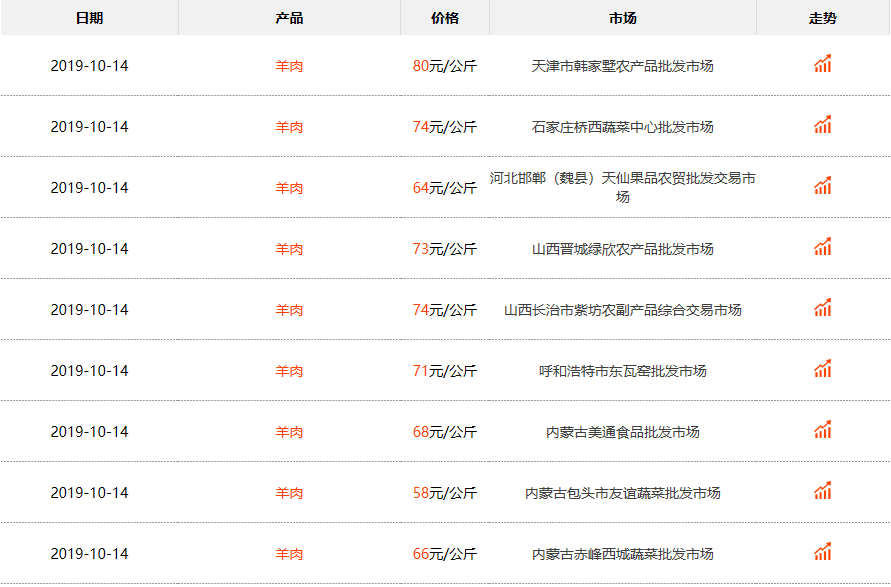
Task: Select market 山西长治市紫坊农副产品综合交易市场
Action: coord(623,310)
